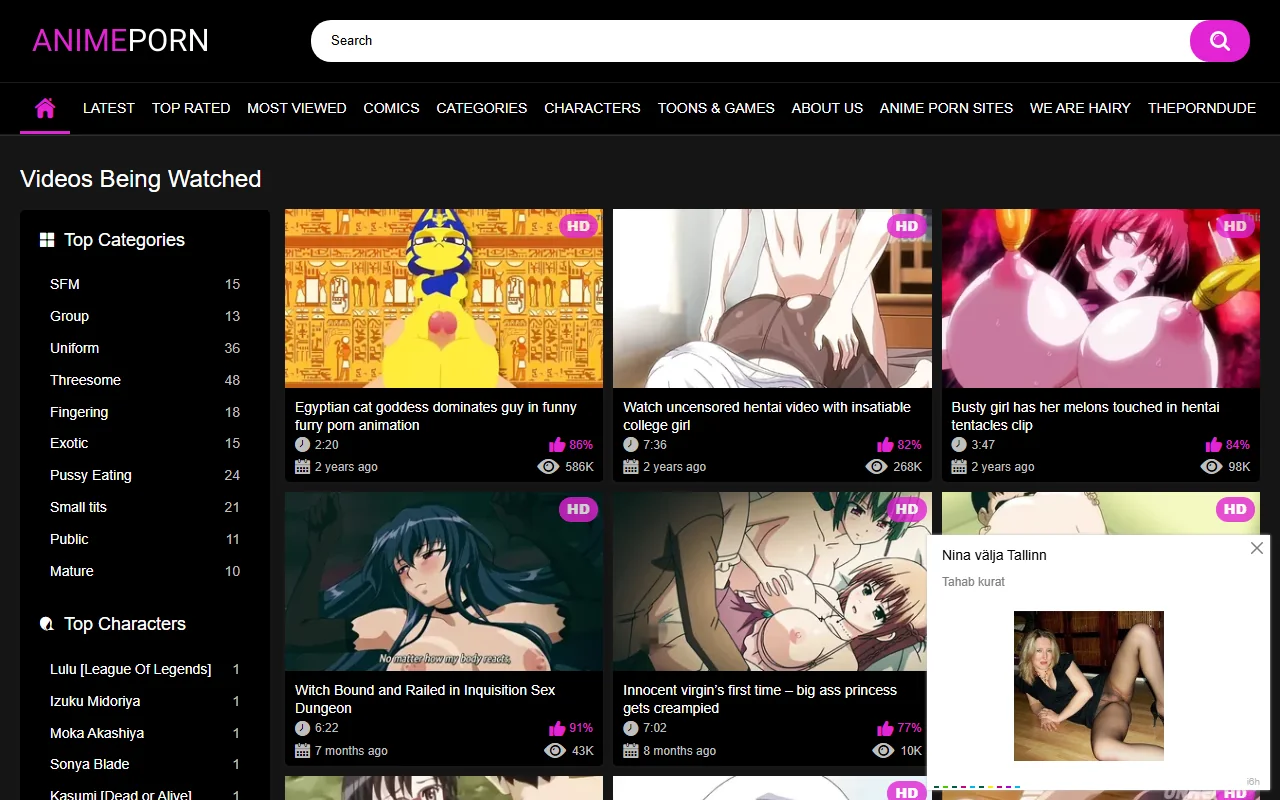
Task: Select the home icon in the navigation bar
Action: click(44, 107)
